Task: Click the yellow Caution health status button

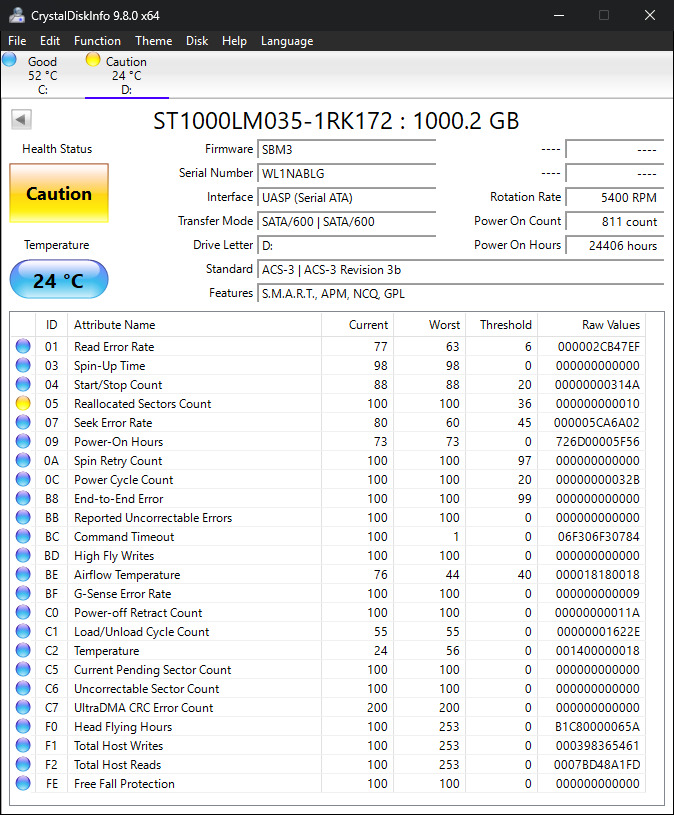Action: [x=59, y=194]
